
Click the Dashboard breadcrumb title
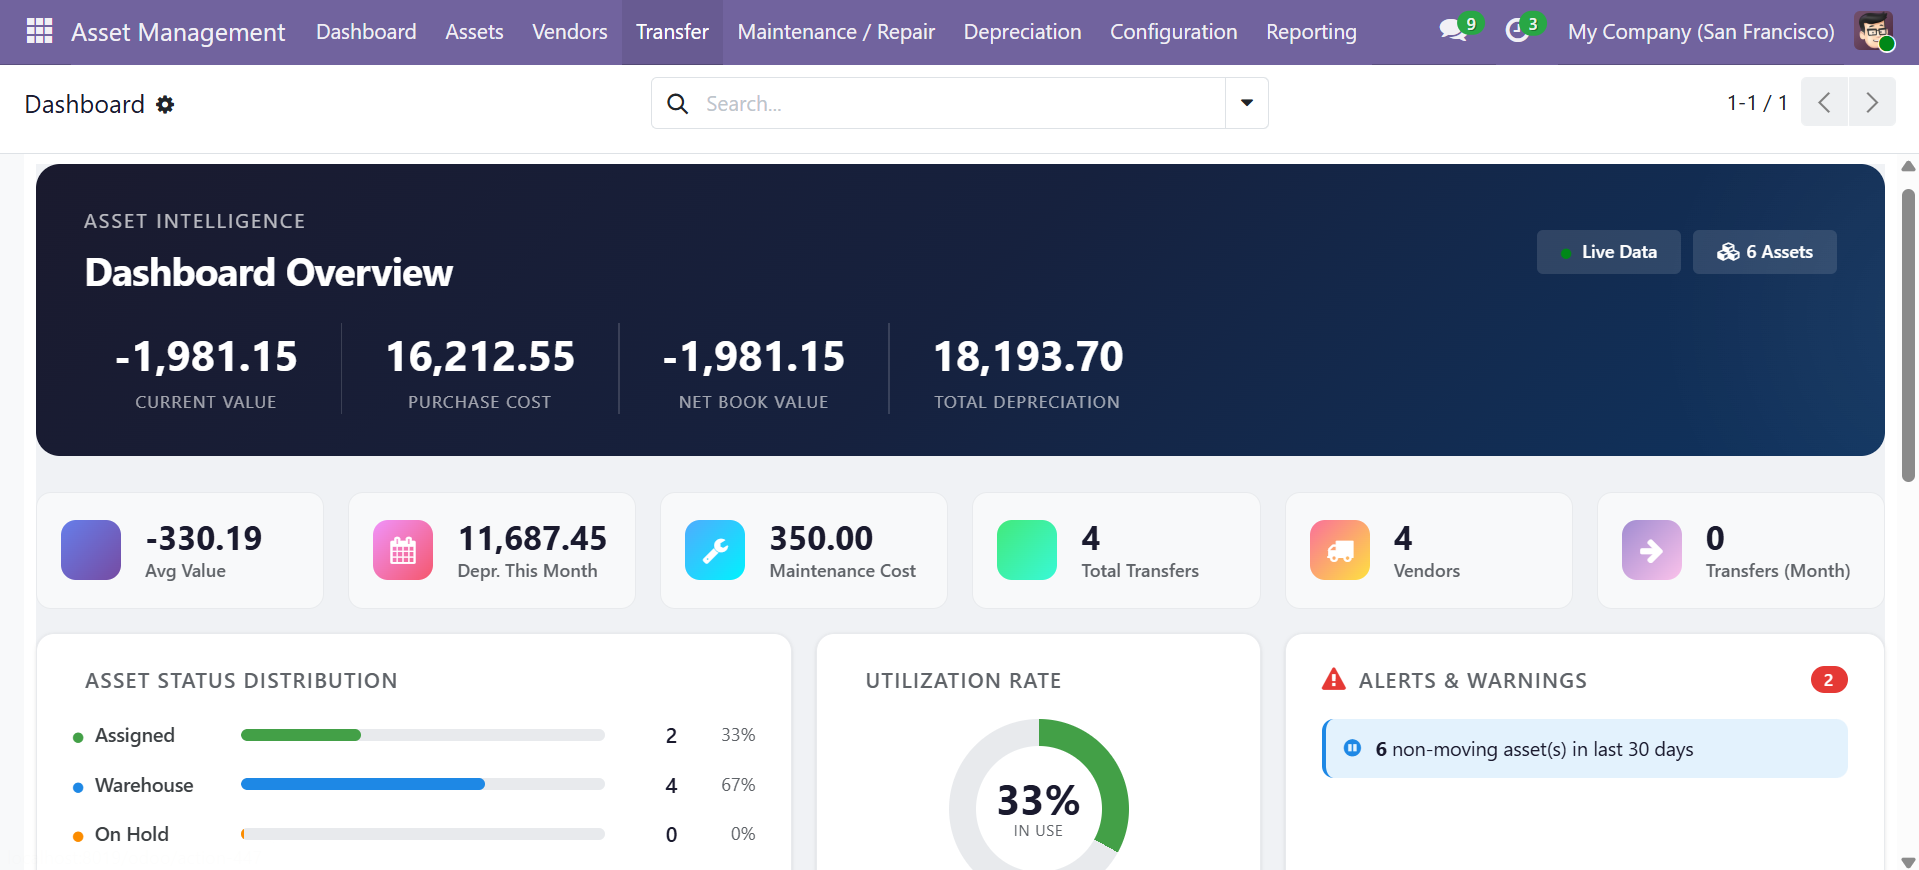click(85, 104)
